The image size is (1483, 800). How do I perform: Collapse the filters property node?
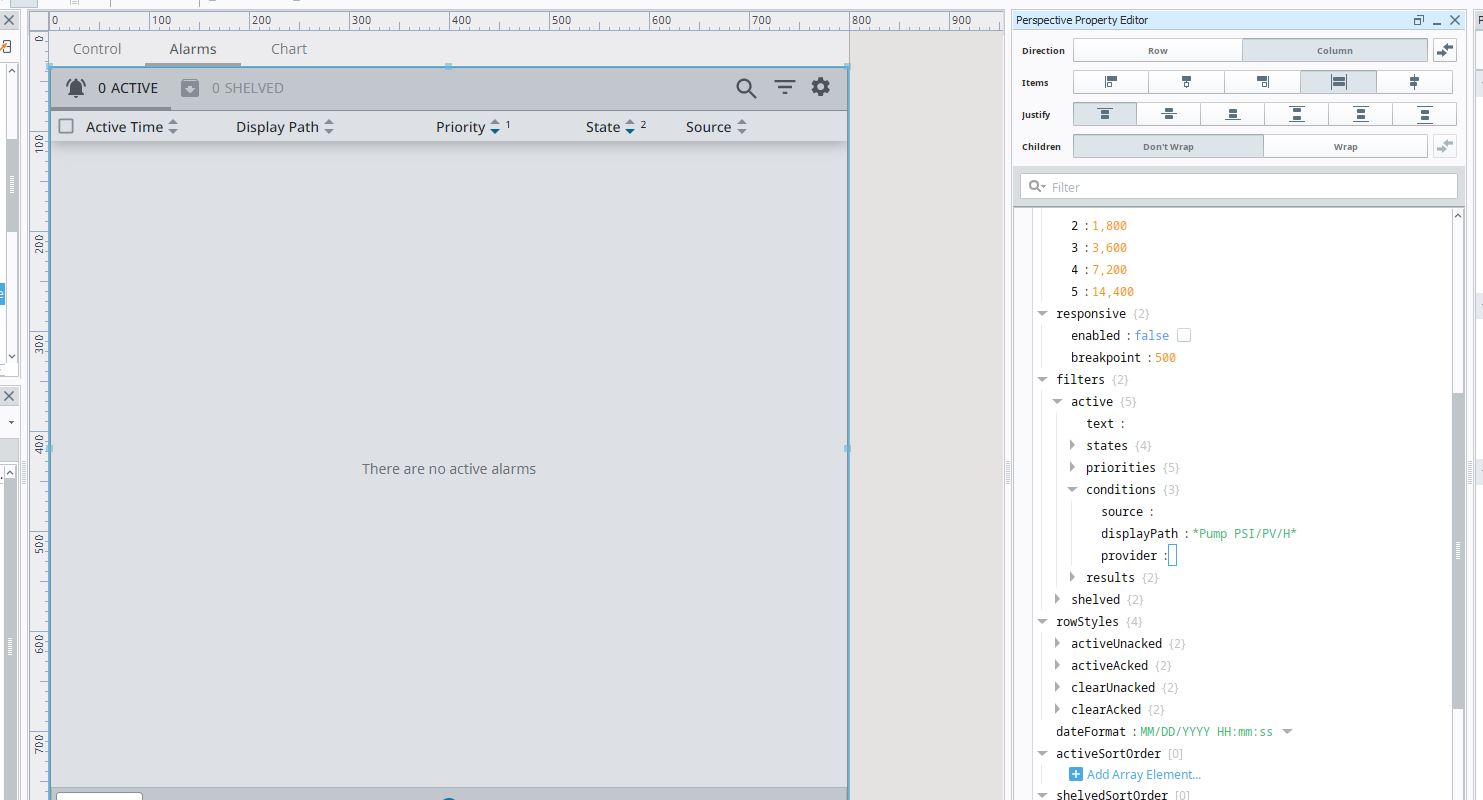click(x=1042, y=379)
